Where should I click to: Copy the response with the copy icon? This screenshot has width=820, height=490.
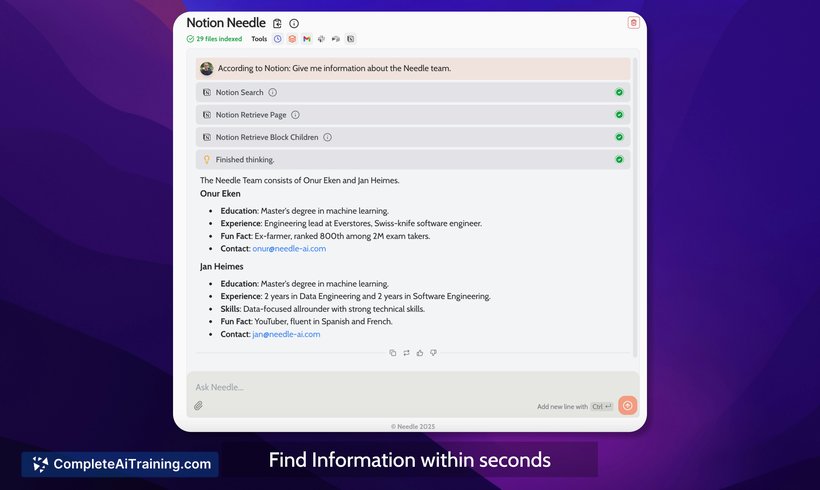[x=393, y=353]
